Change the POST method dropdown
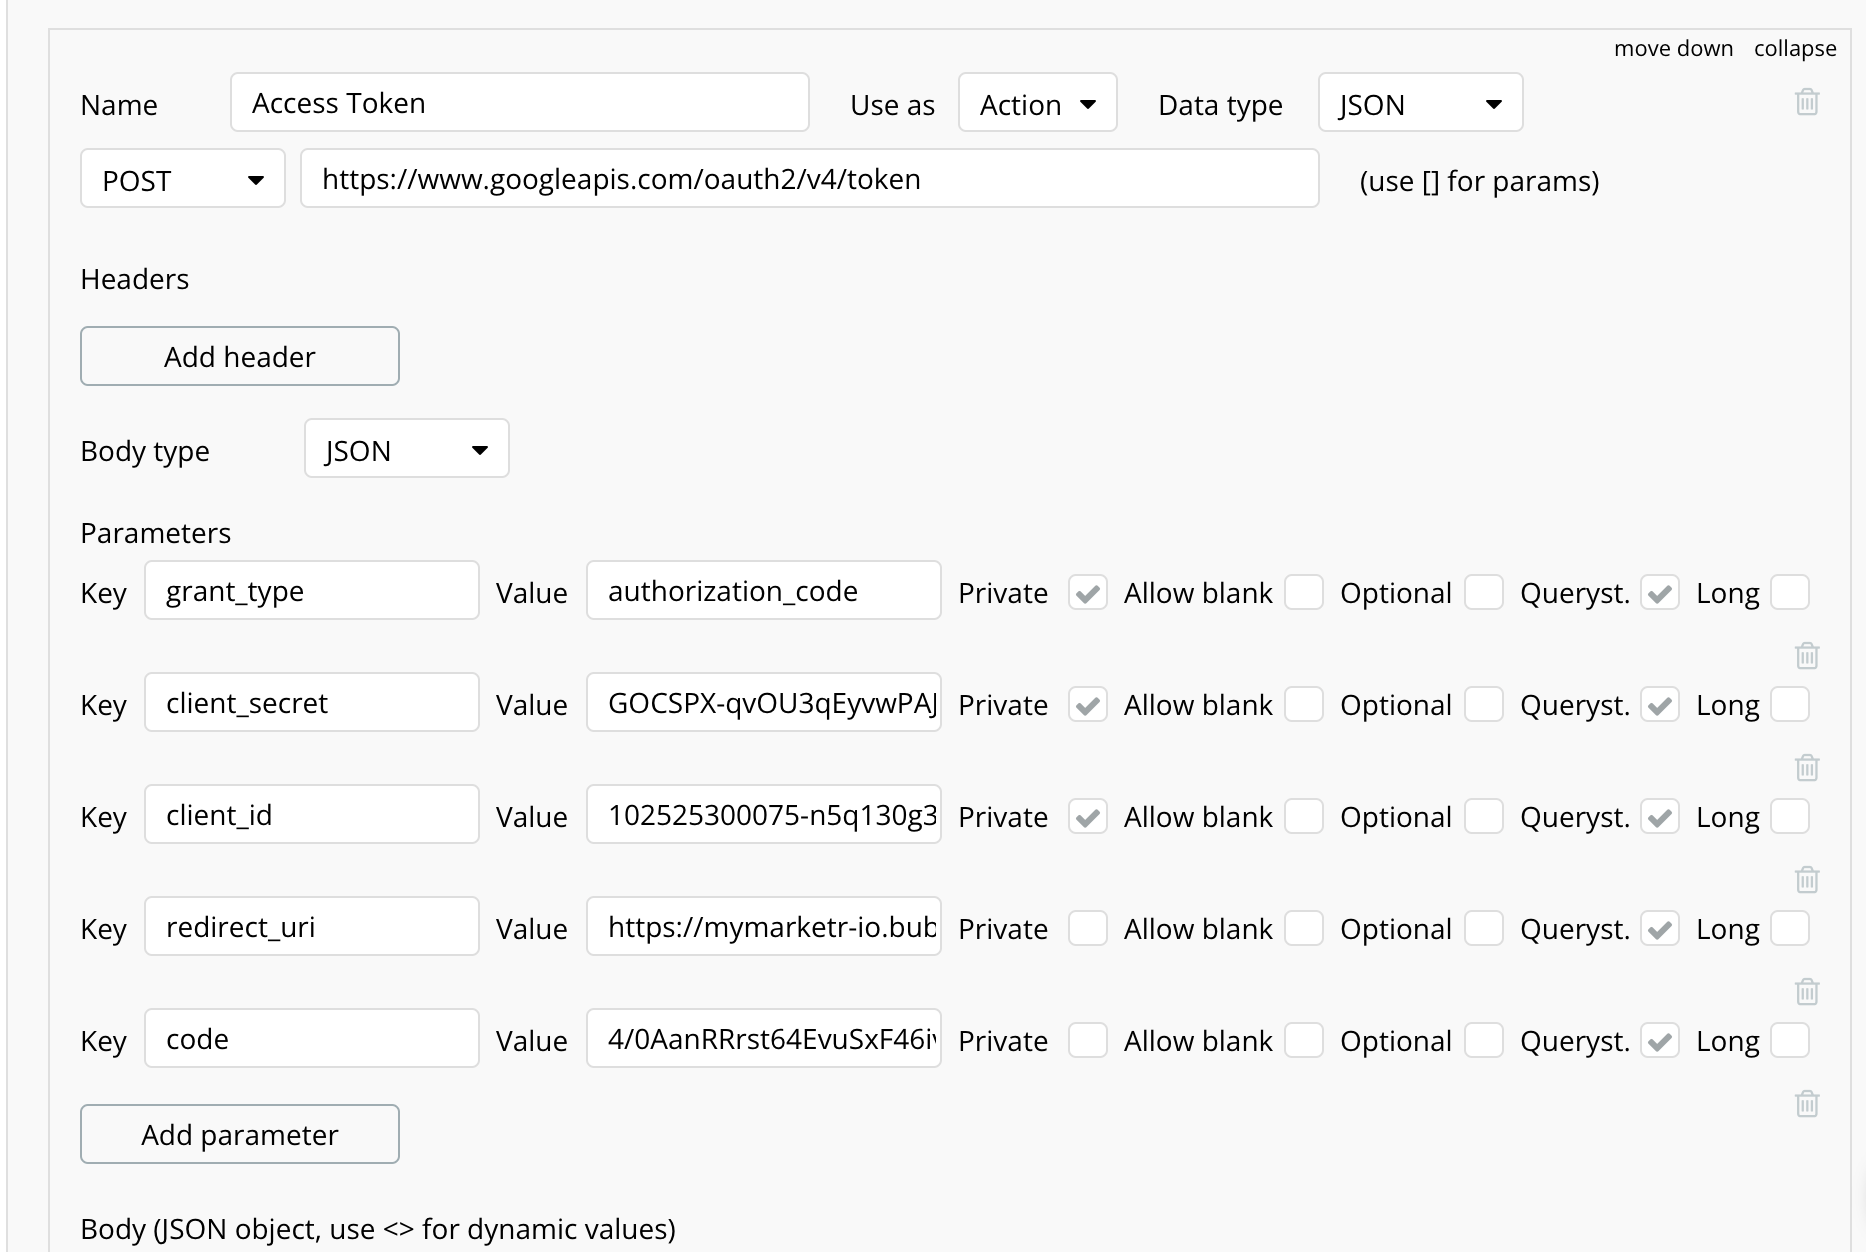 182,179
